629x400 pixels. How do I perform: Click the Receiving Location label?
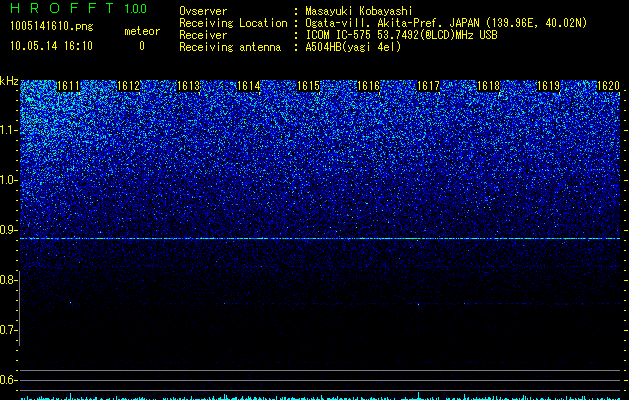(x=233, y=23)
